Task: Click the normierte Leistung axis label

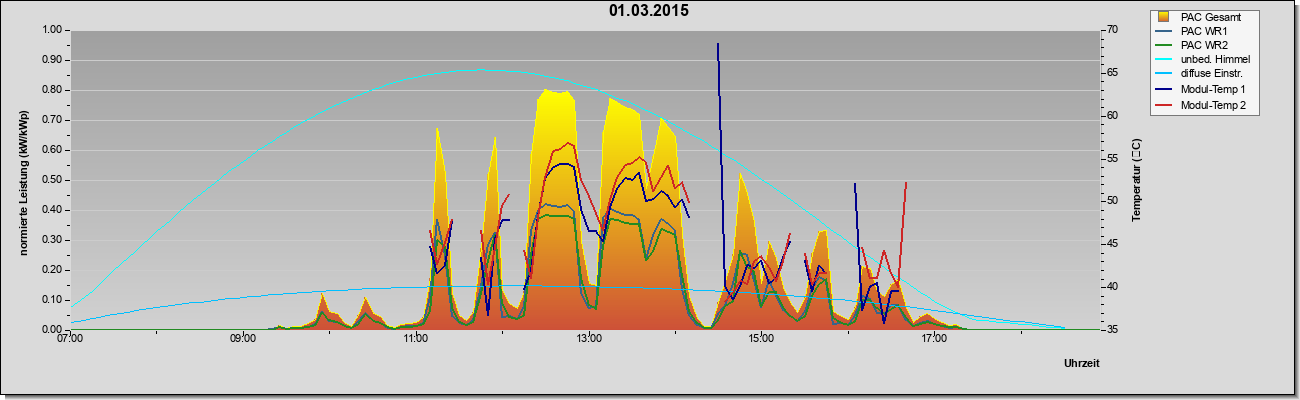Action: click(23, 180)
